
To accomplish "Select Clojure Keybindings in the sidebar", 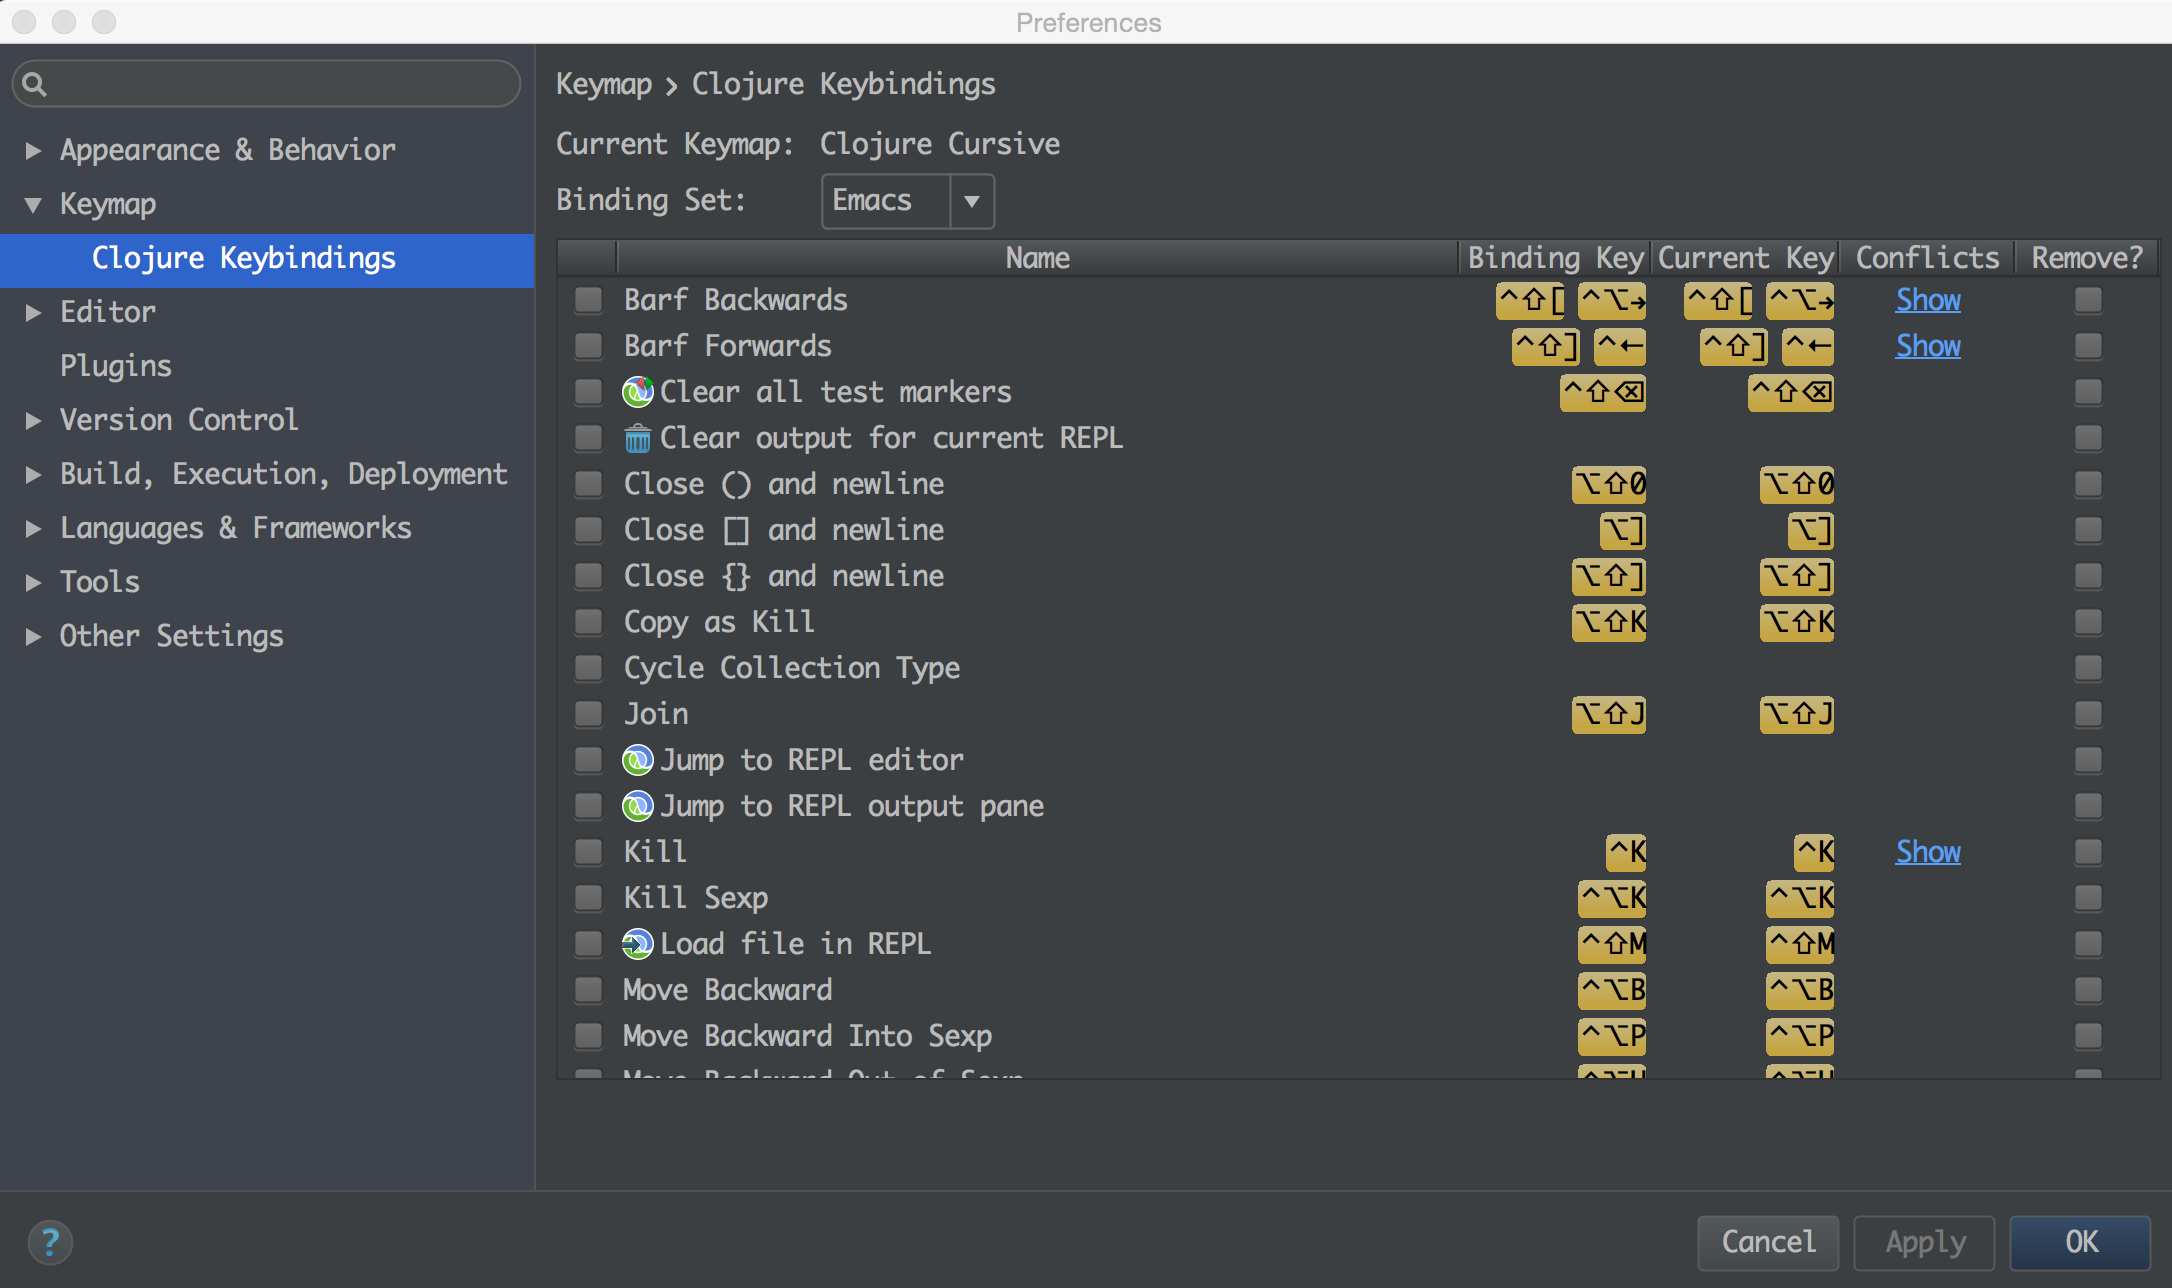I will coord(267,260).
